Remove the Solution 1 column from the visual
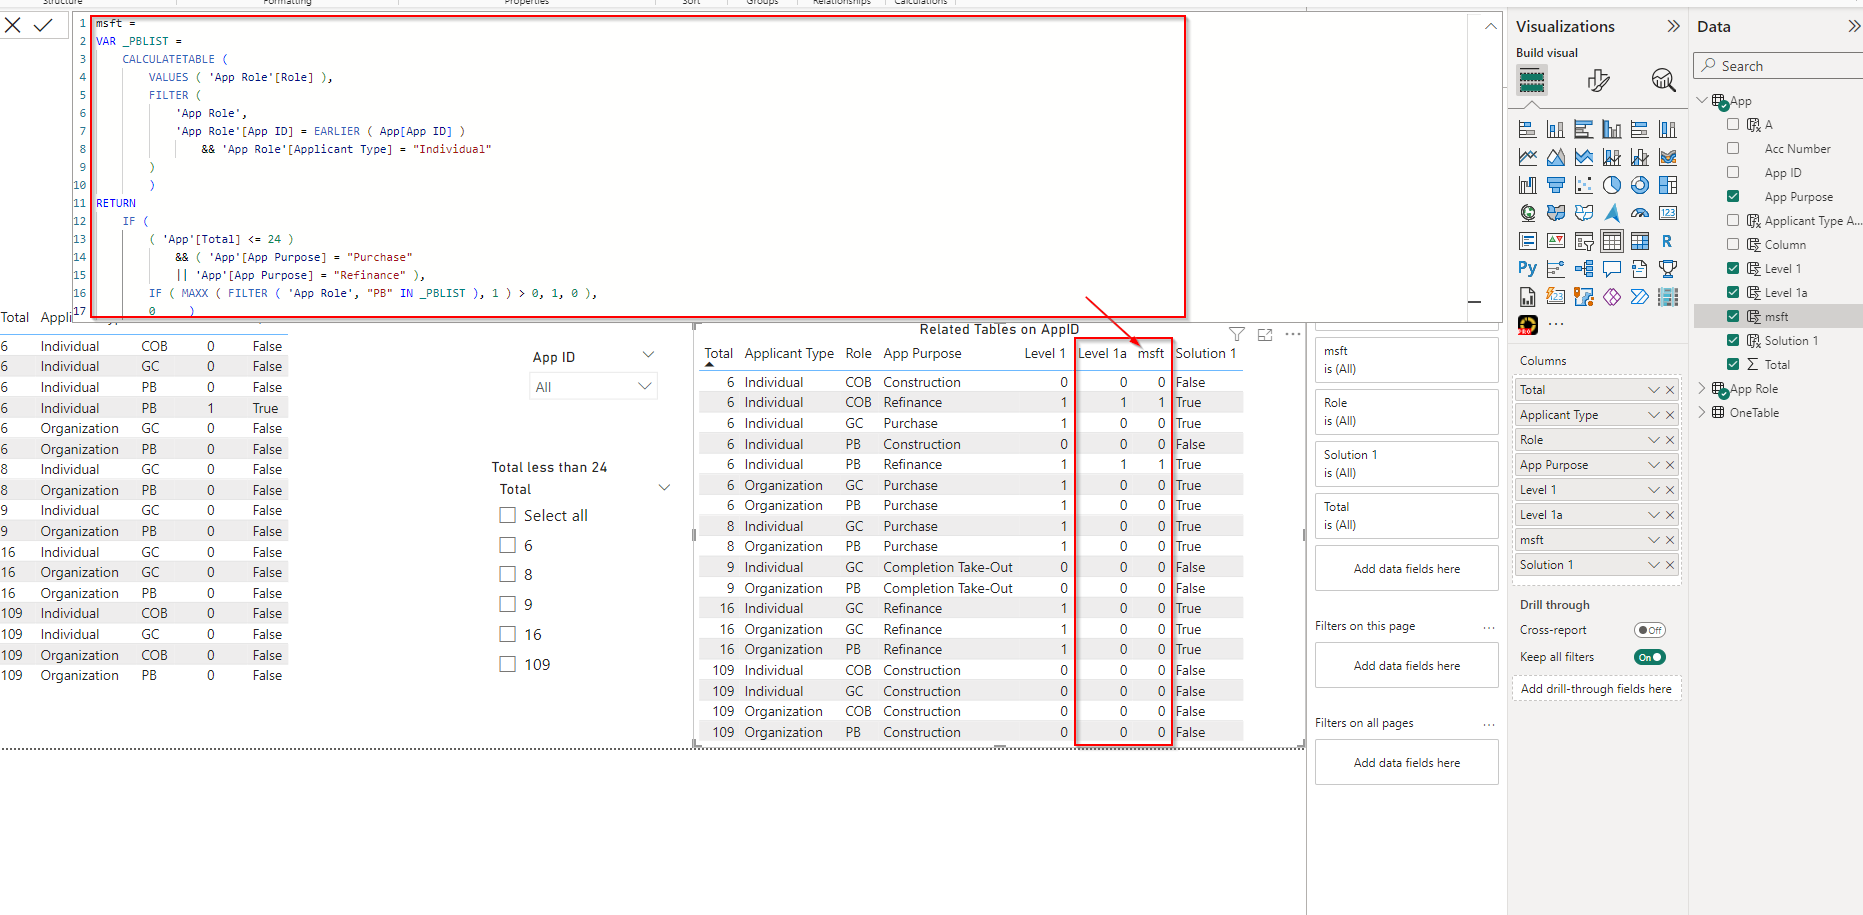The width and height of the screenshot is (1863, 915). 1670,565
